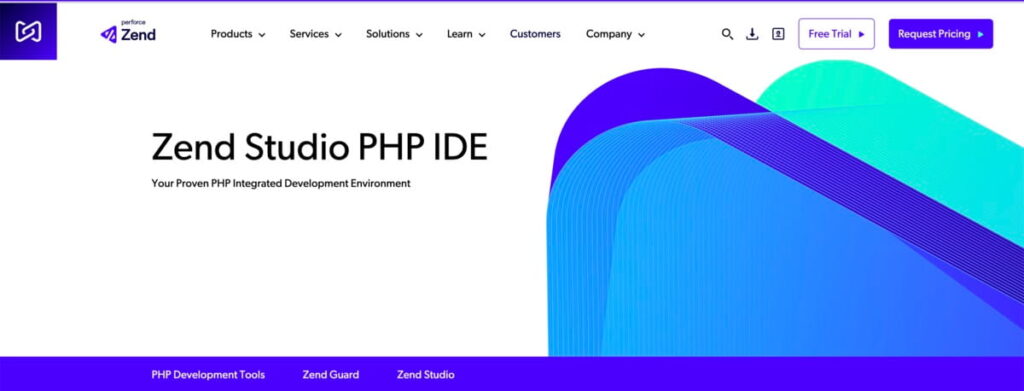The image size is (1024, 391).
Task: Expand the Products menu
Action: click(238, 34)
